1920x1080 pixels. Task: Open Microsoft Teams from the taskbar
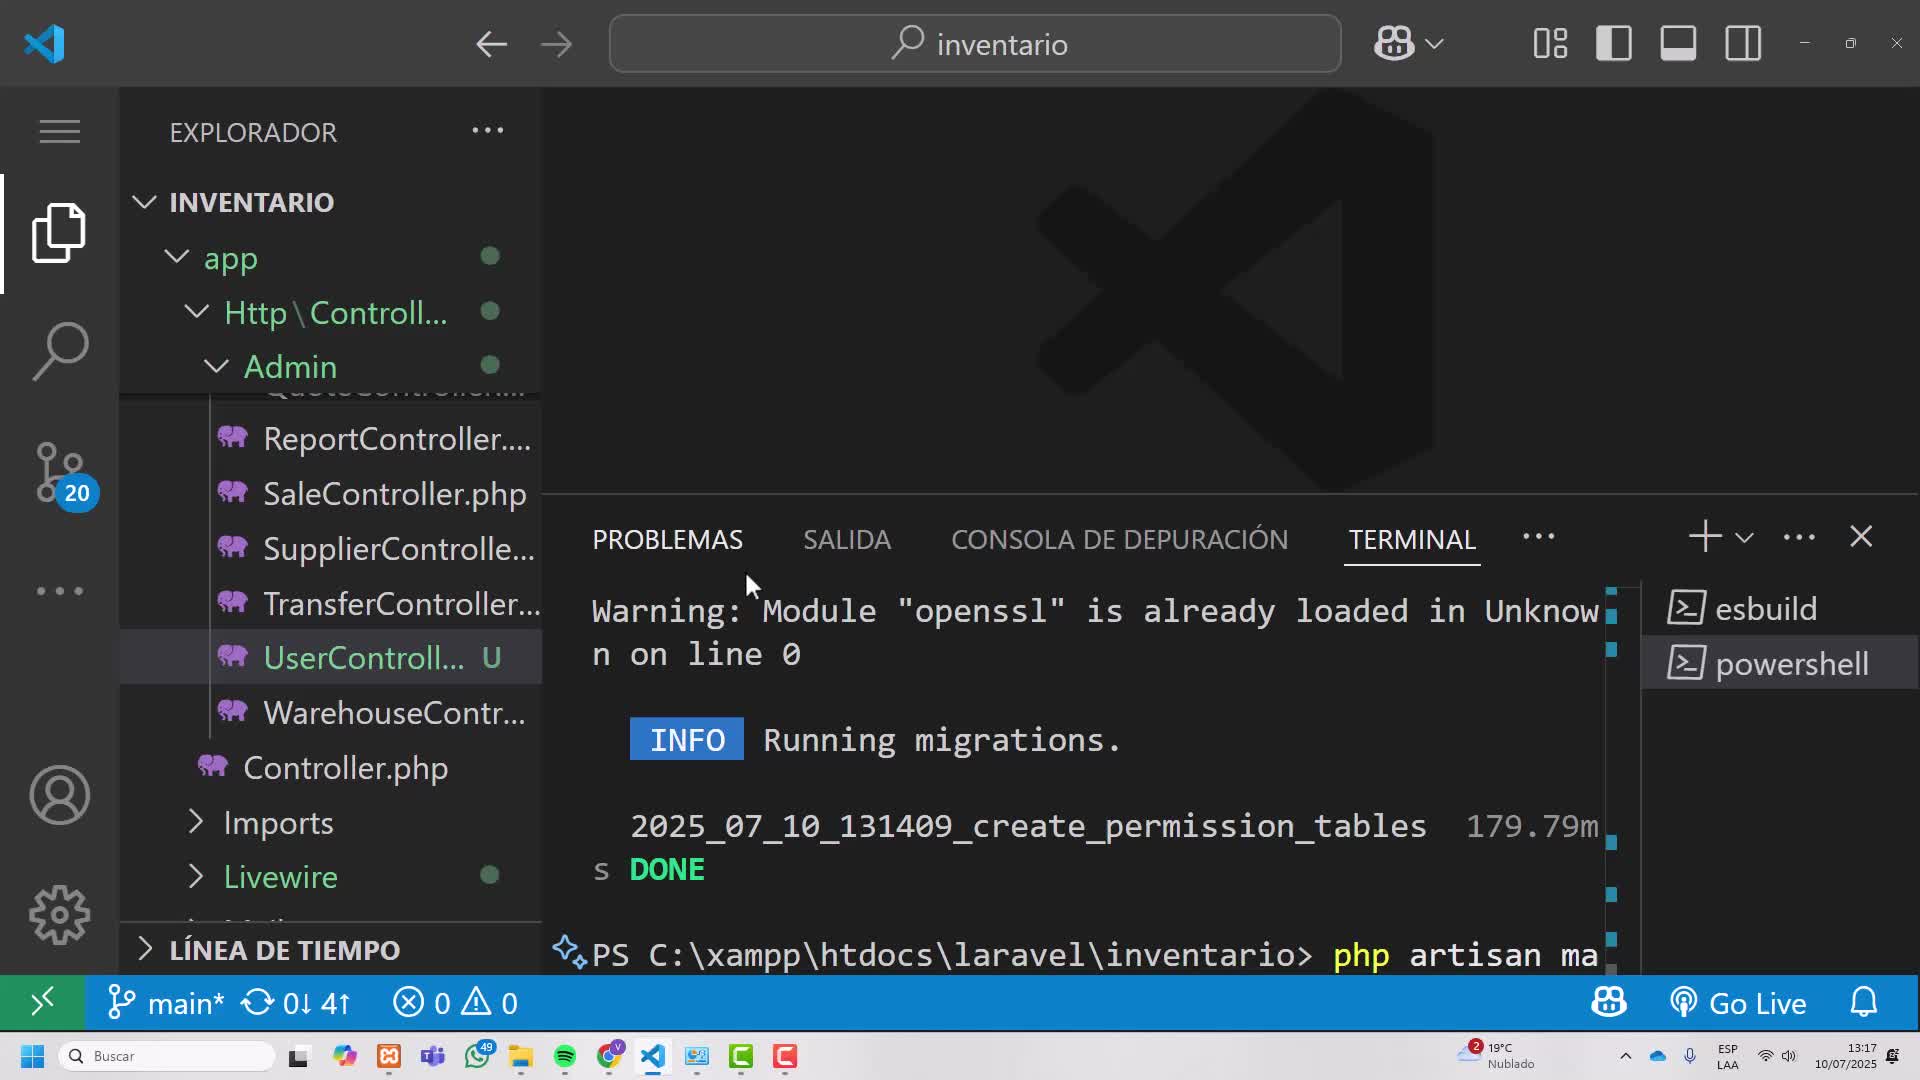[x=433, y=1057]
